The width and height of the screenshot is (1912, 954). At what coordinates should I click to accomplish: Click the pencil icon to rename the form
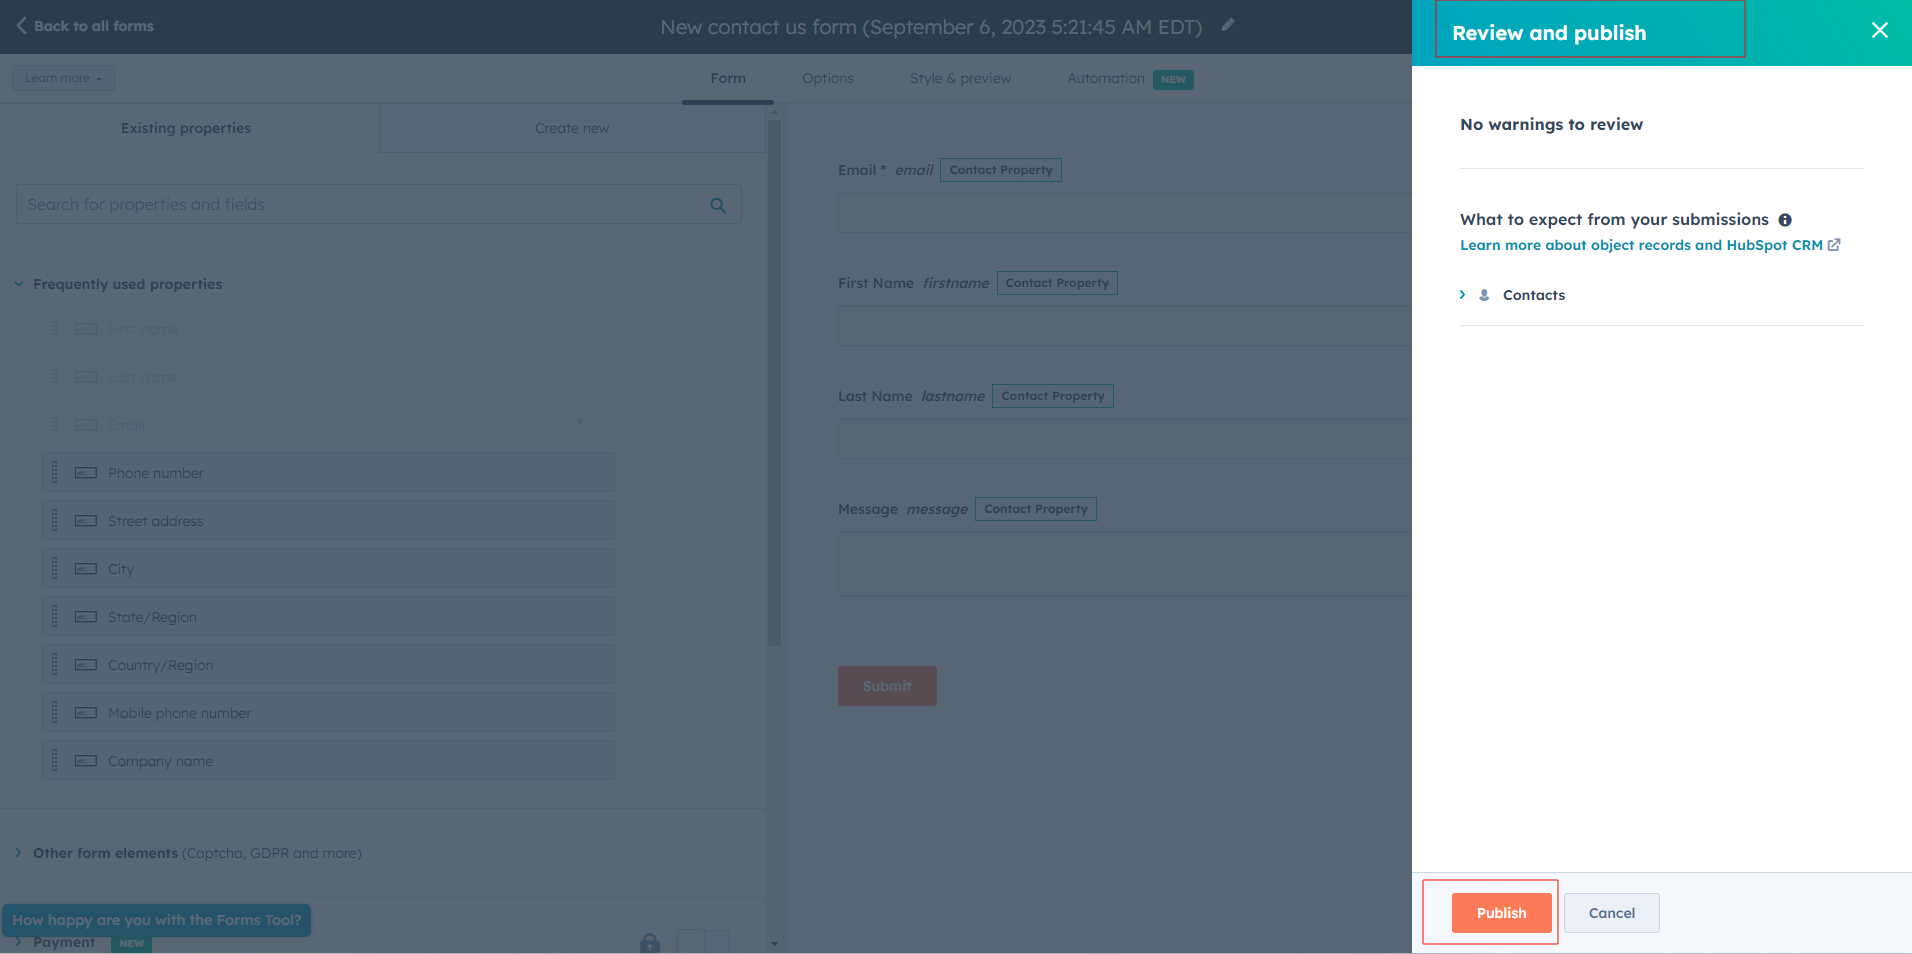(x=1228, y=26)
